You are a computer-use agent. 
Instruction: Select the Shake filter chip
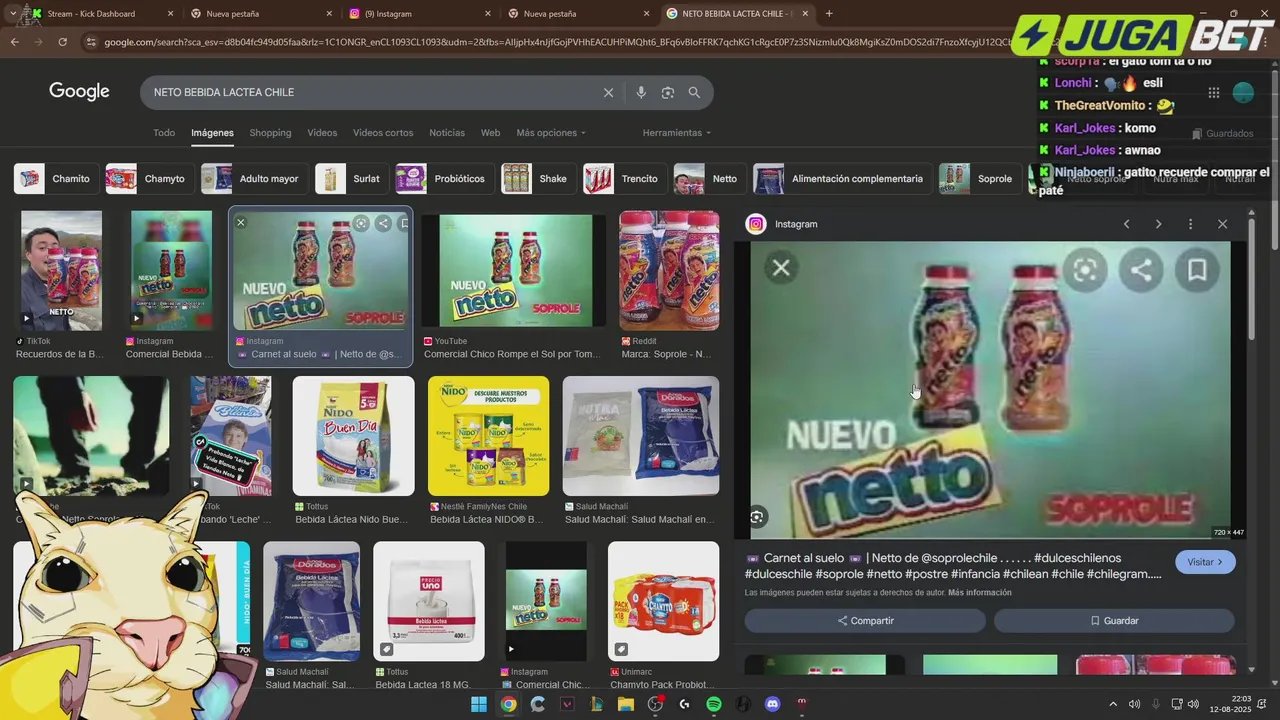click(x=538, y=179)
